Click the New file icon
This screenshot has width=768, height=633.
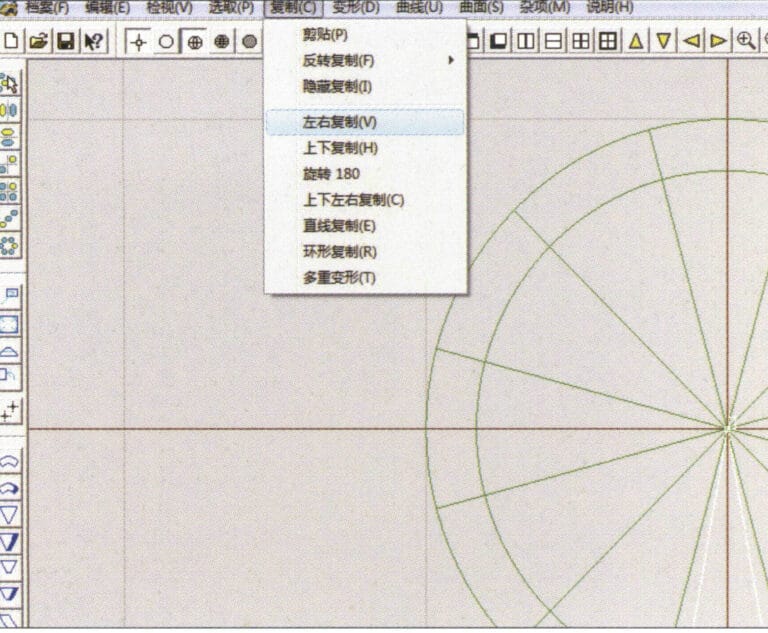(11, 41)
